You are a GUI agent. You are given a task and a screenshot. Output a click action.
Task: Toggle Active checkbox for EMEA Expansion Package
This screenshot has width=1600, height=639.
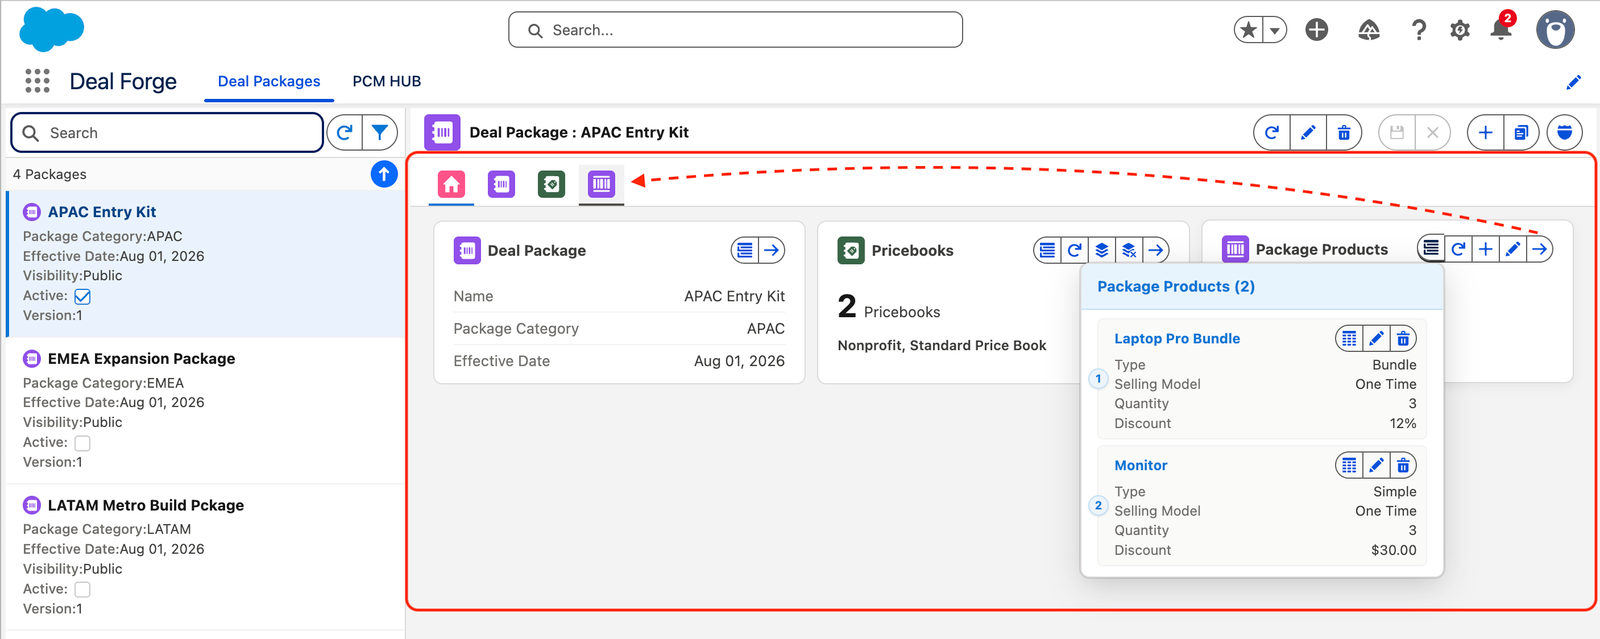(x=83, y=443)
